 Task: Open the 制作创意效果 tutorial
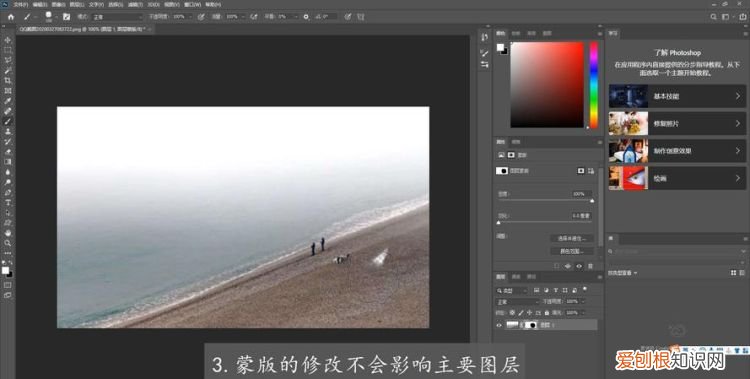(677, 151)
